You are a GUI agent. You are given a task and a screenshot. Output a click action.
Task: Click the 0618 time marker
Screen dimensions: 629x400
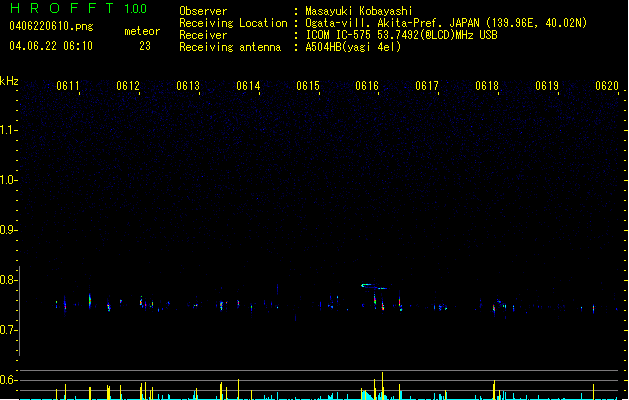487,86
